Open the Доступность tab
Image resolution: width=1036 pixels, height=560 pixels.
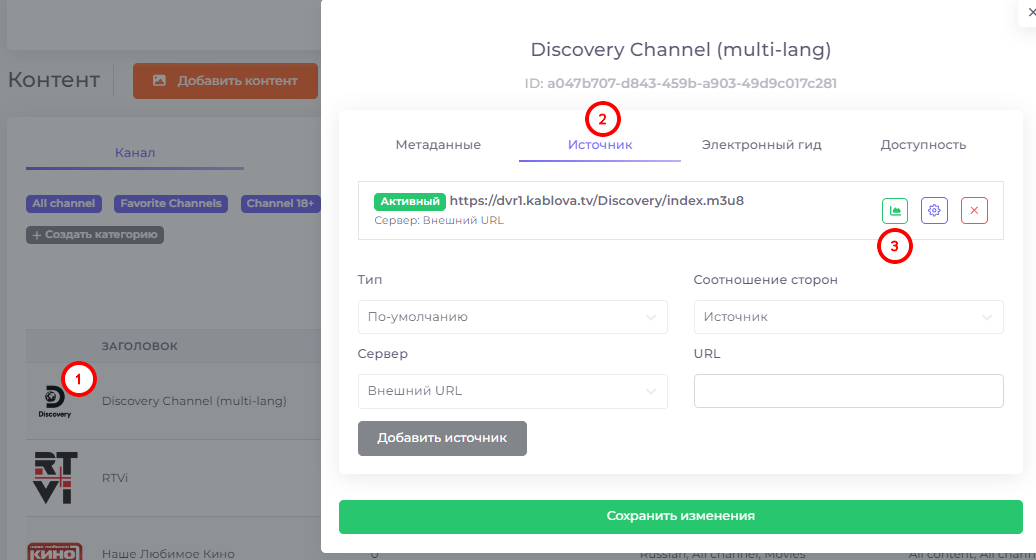pyautogui.click(x=923, y=145)
